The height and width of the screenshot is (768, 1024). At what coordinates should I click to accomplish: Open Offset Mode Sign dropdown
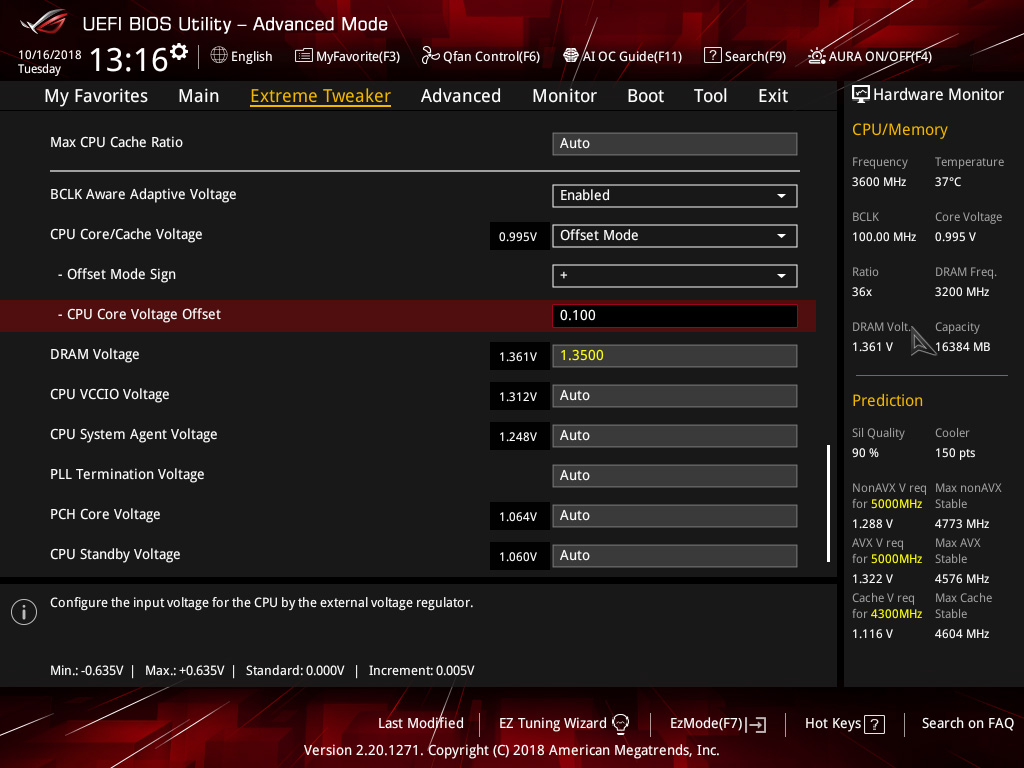pos(675,276)
